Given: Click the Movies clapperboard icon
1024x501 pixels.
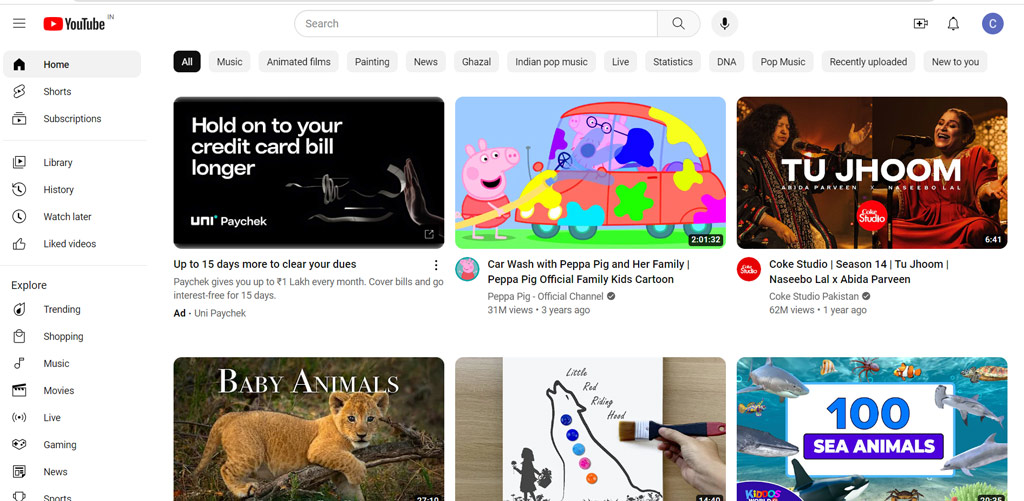Looking at the screenshot, I should coord(19,391).
